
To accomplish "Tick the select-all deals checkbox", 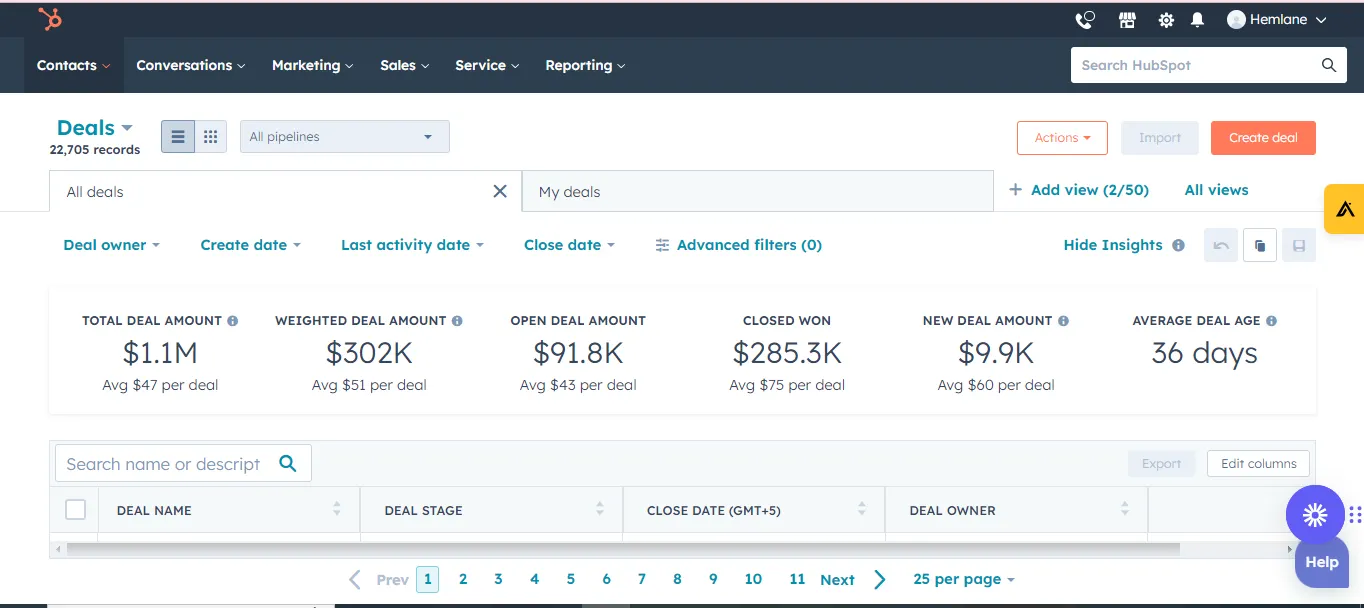I will click(x=76, y=510).
